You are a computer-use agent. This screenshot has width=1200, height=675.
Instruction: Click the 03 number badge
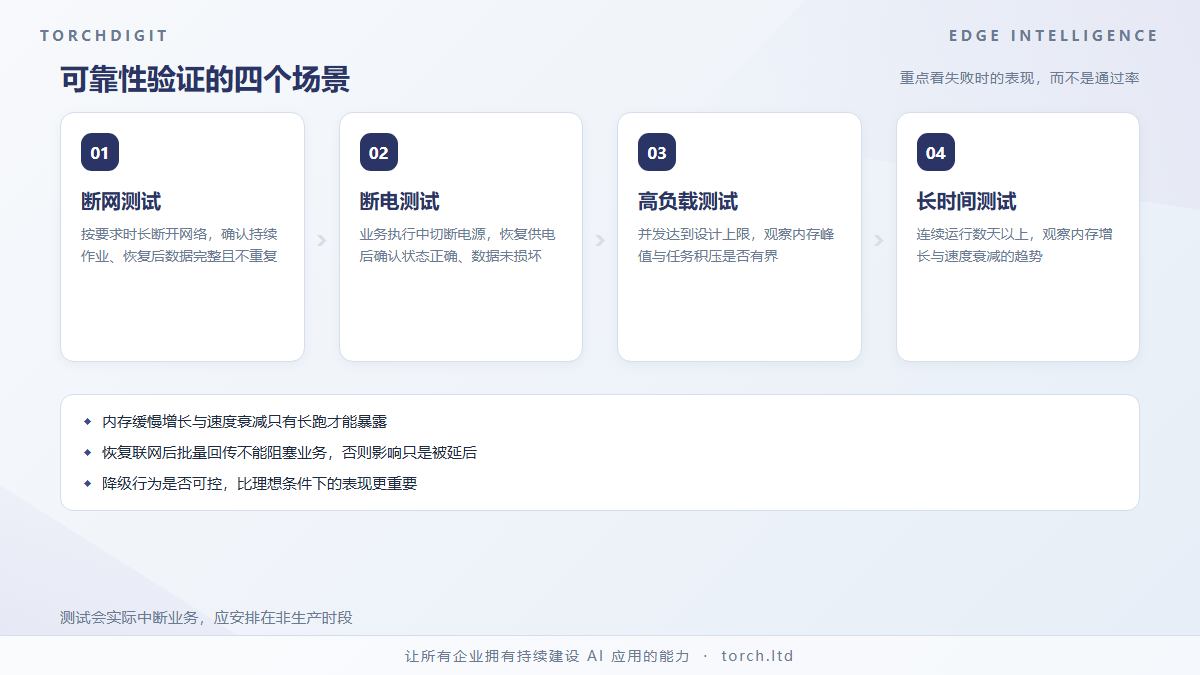point(657,153)
